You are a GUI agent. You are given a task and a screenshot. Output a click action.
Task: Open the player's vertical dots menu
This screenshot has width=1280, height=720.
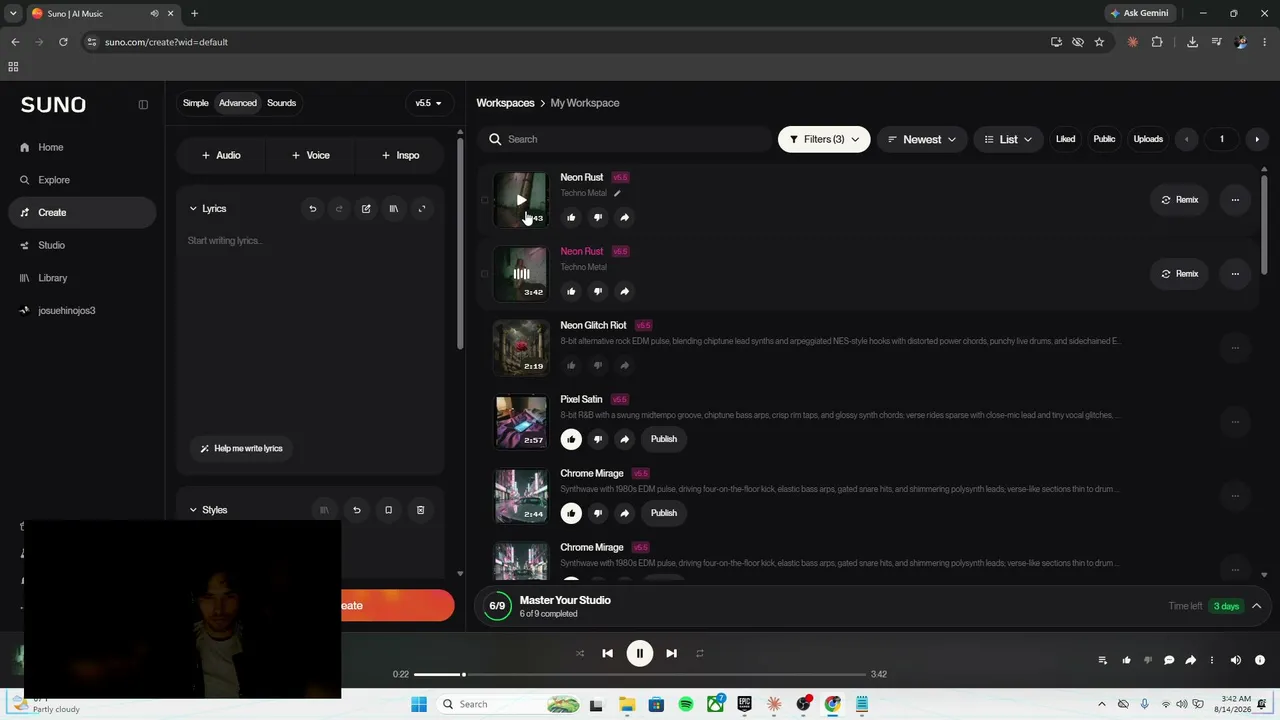[x=1212, y=660]
